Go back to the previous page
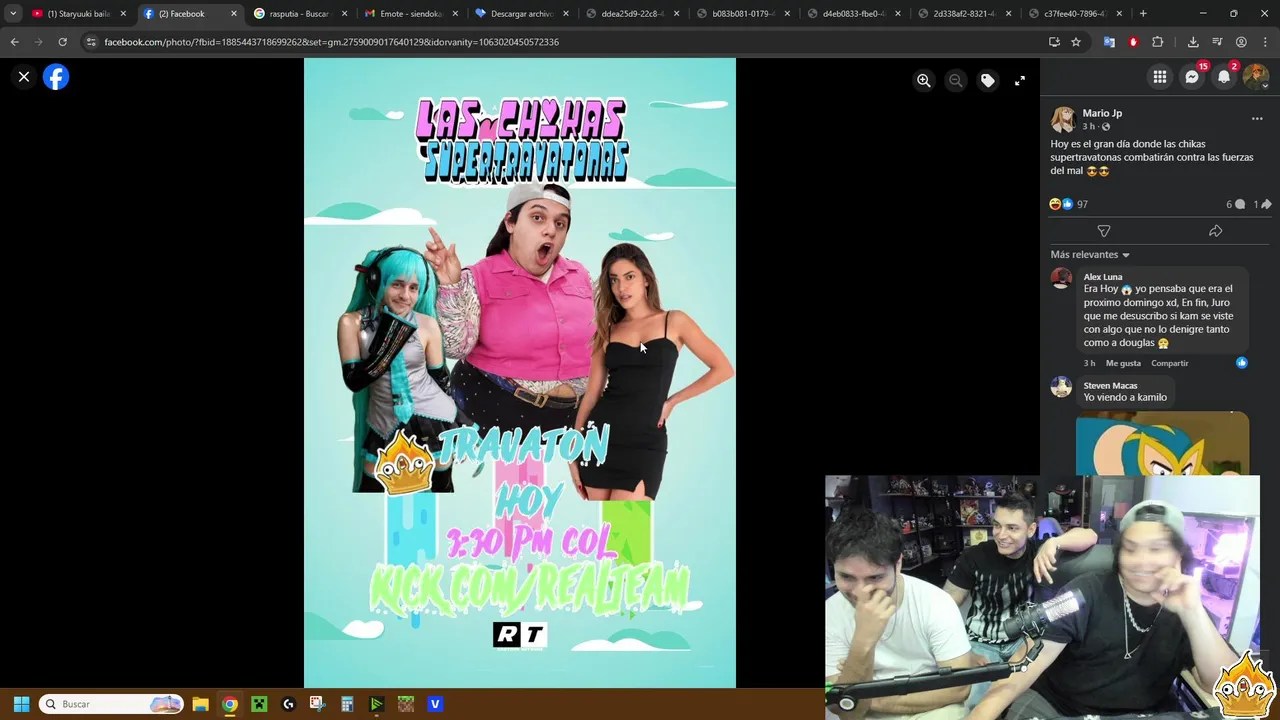 [14, 42]
